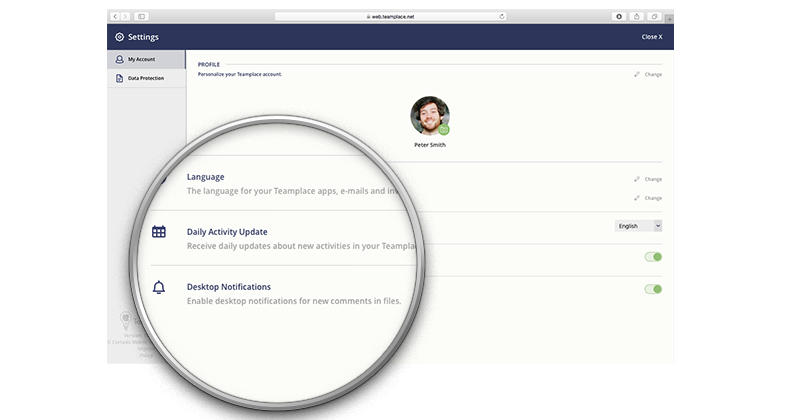Click the browser back arrow

pyautogui.click(x=115, y=16)
